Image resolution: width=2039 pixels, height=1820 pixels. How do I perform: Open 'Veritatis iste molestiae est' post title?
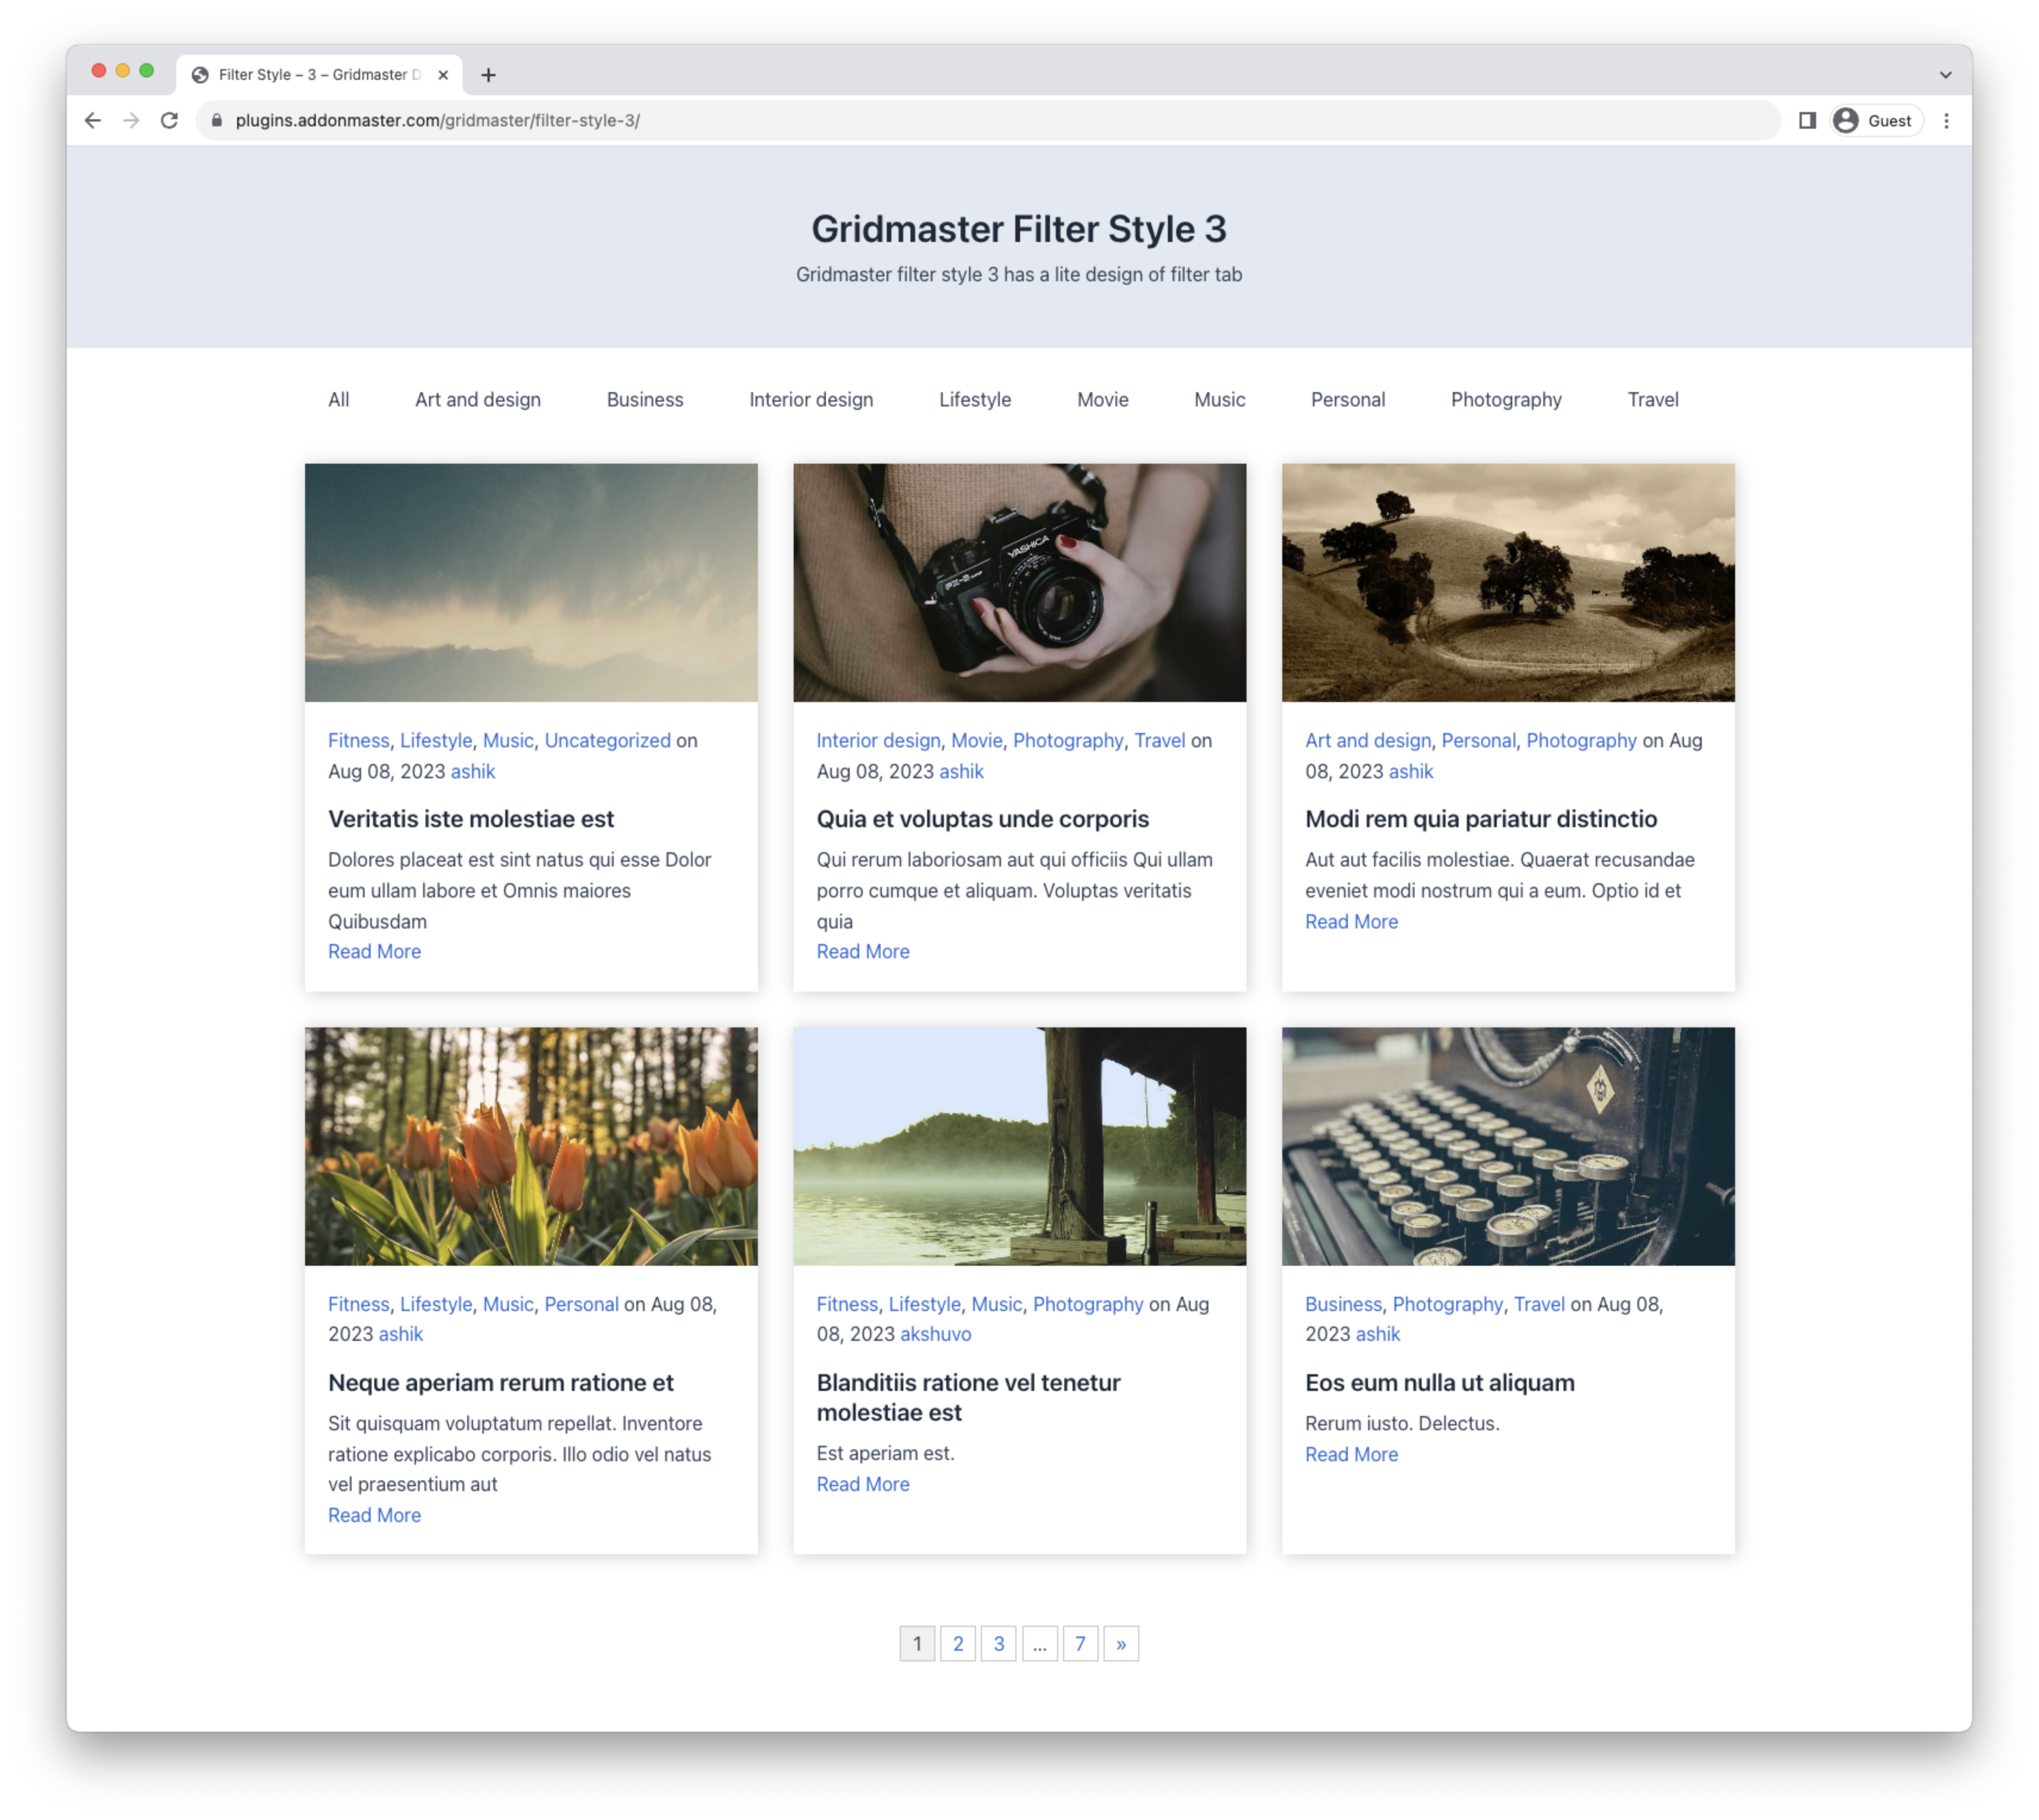click(x=471, y=819)
